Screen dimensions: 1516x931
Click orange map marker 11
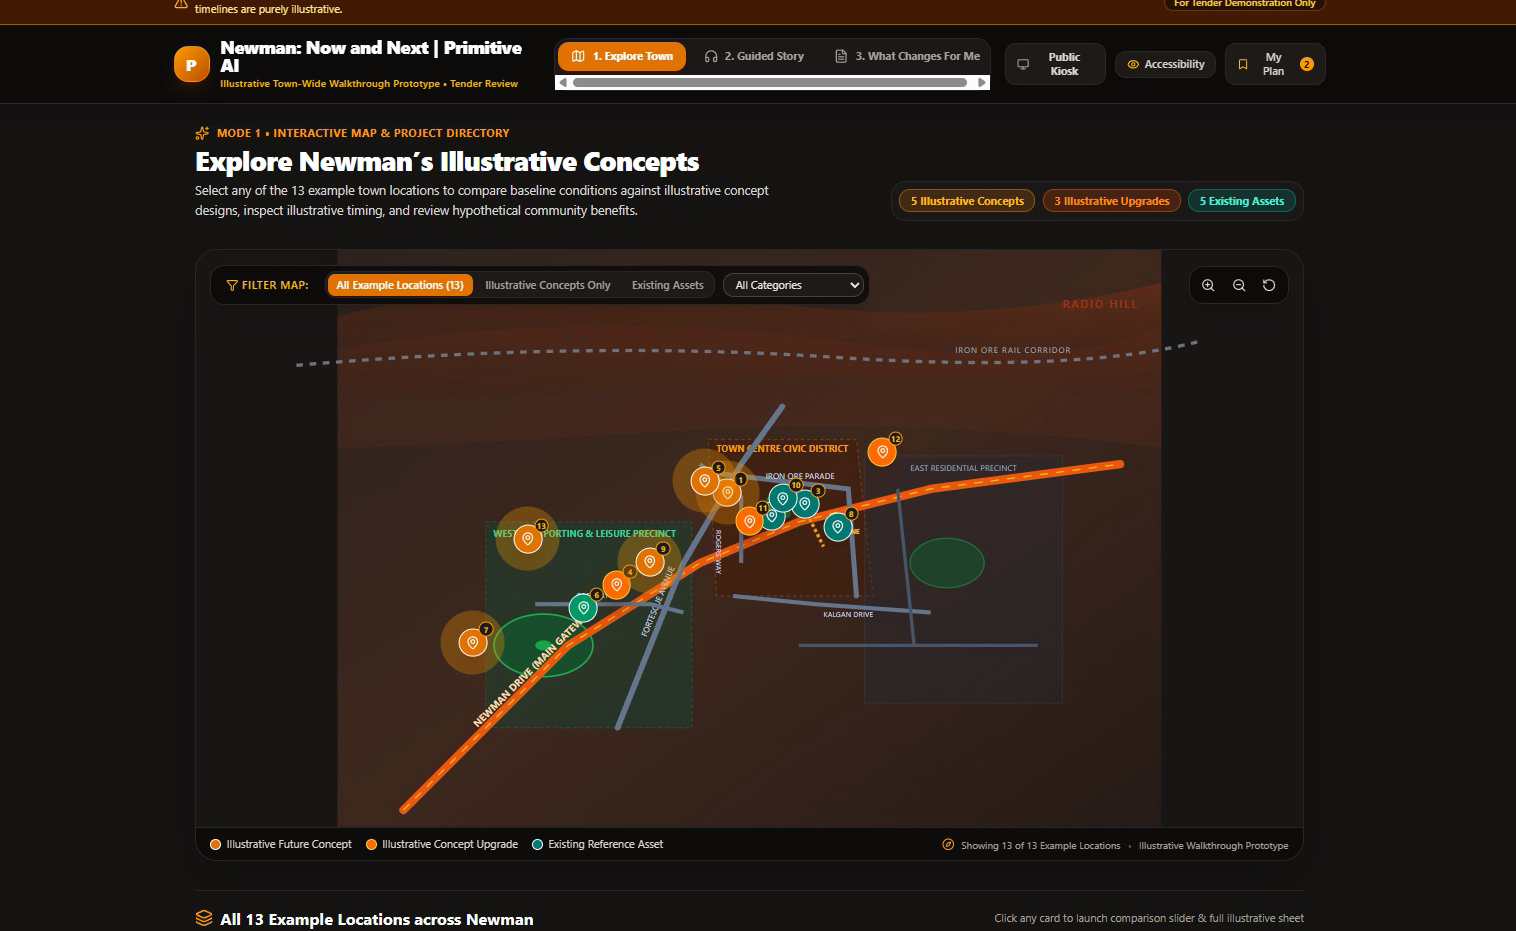(x=750, y=520)
